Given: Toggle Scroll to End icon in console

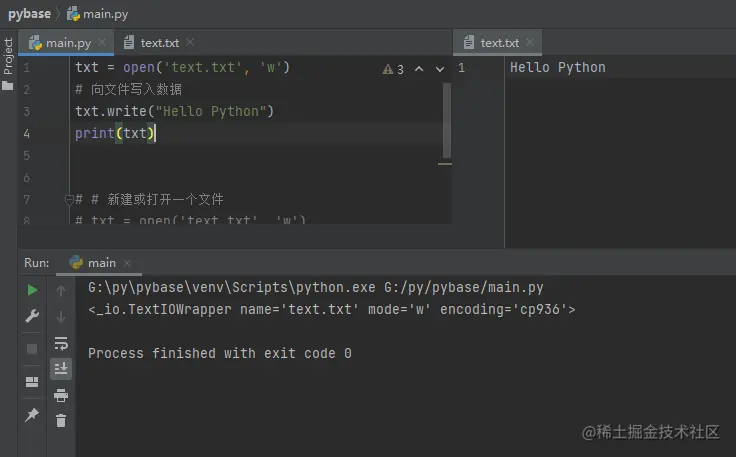Looking at the screenshot, I should [61, 369].
